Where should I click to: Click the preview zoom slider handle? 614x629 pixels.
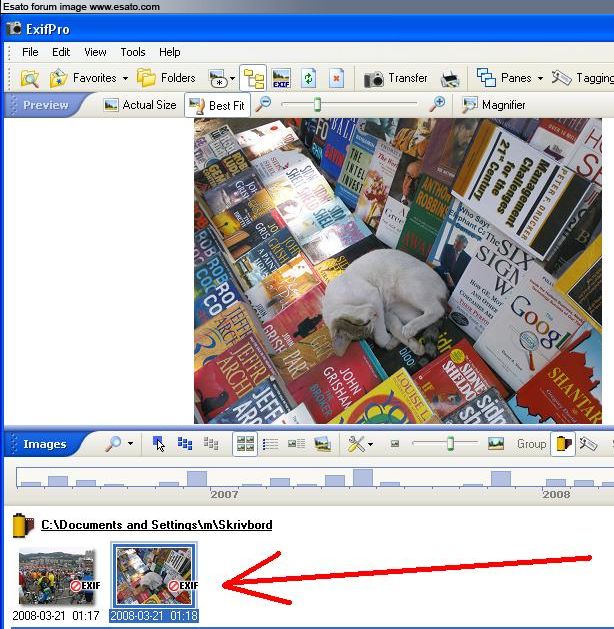pos(317,104)
